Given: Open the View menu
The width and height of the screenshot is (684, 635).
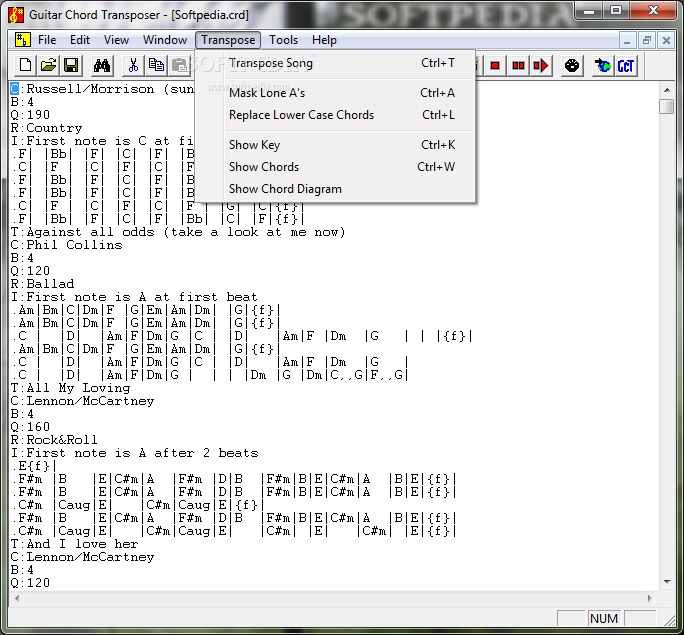Looking at the screenshot, I should pos(116,40).
